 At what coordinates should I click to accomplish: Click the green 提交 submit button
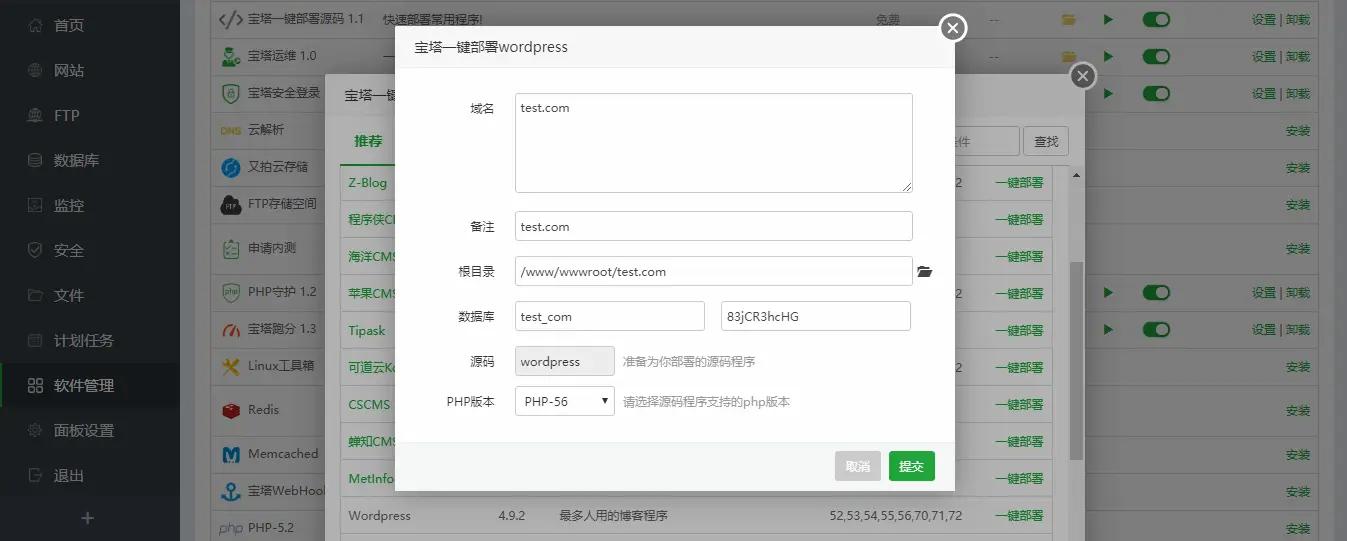(x=911, y=466)
